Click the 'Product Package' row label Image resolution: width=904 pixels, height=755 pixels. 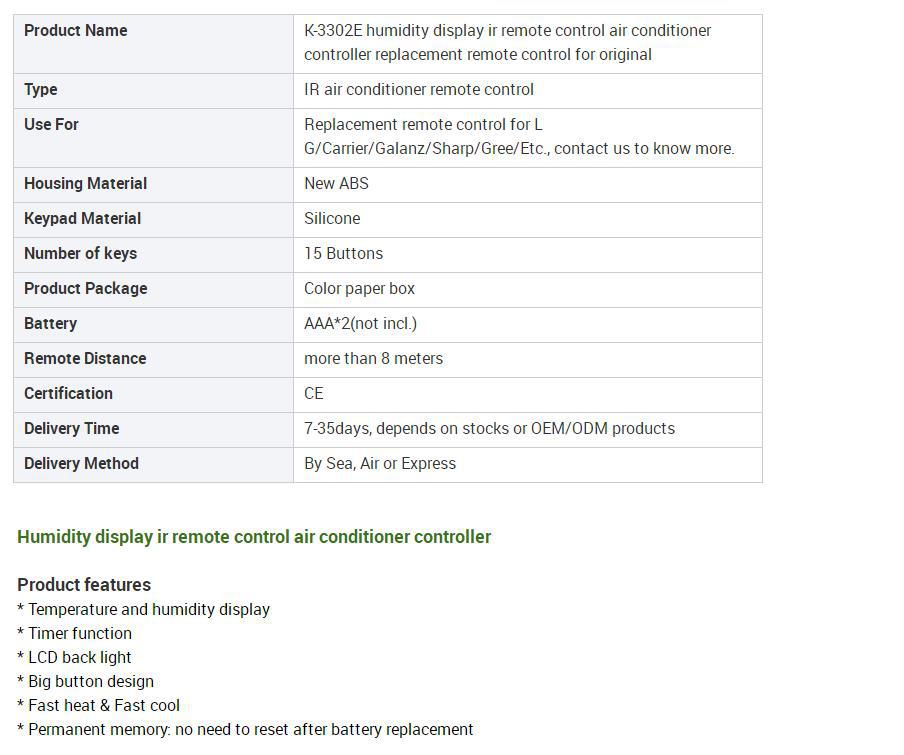pos(85,288)
